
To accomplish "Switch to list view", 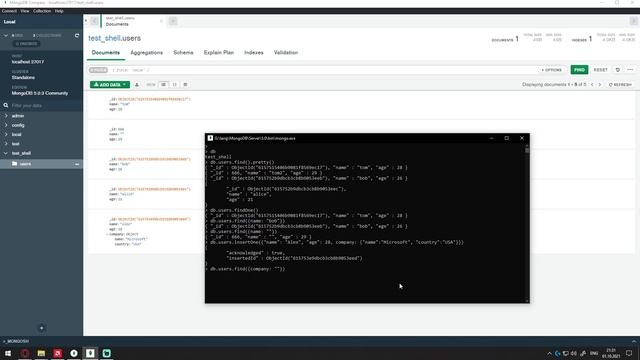I will point(163,84).
